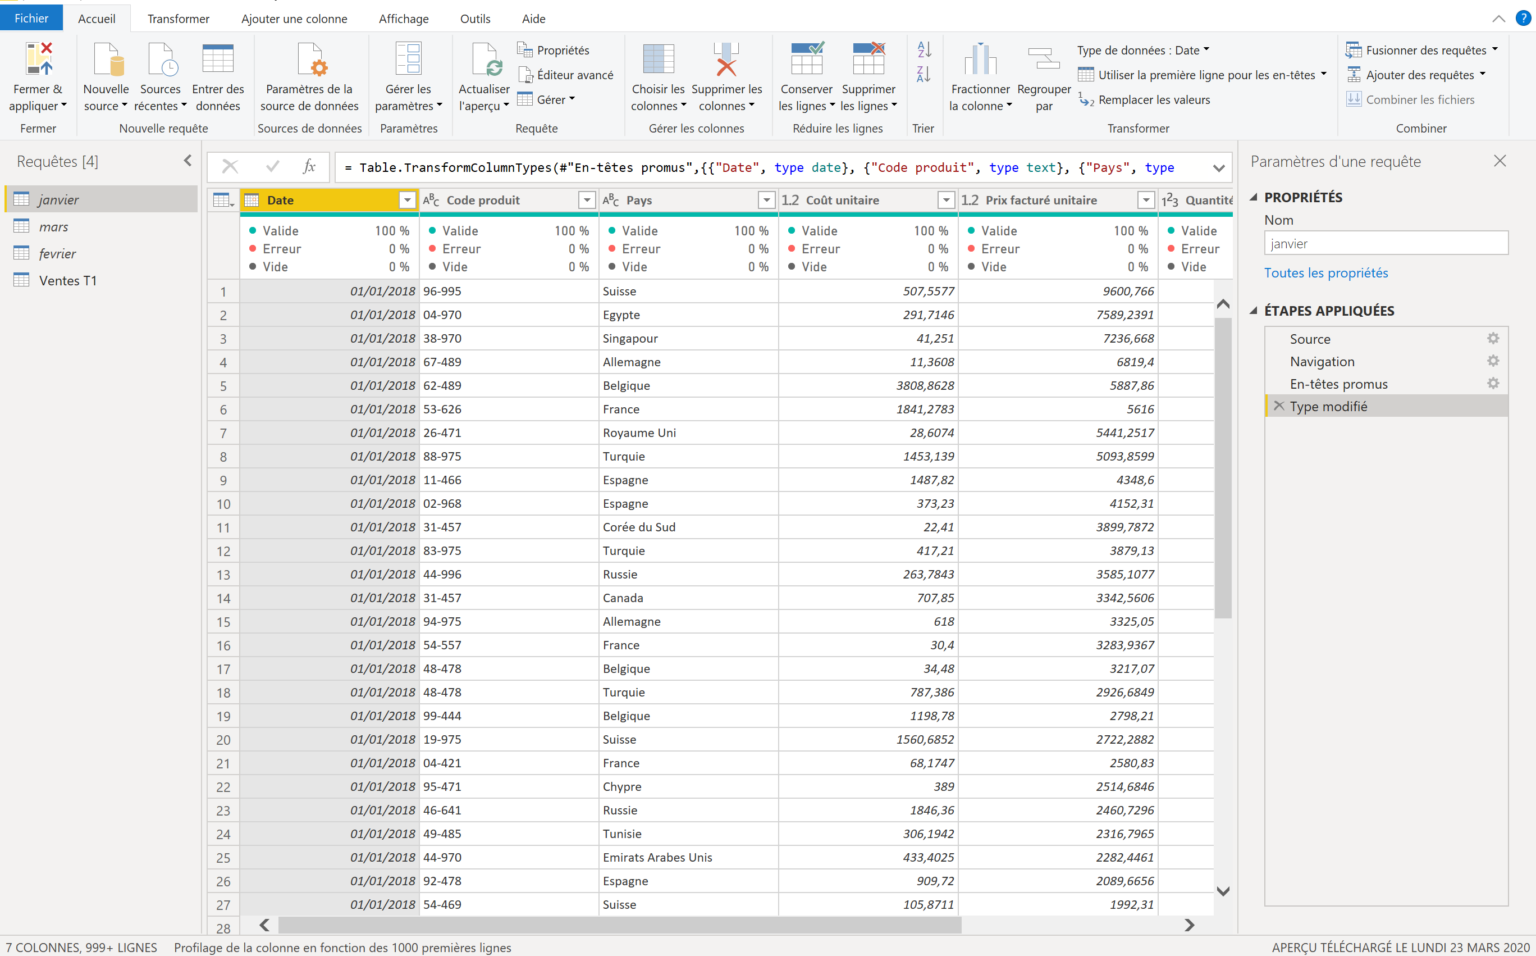Switch to Aide tab
1536x956 pixels.
coord(534,18)
